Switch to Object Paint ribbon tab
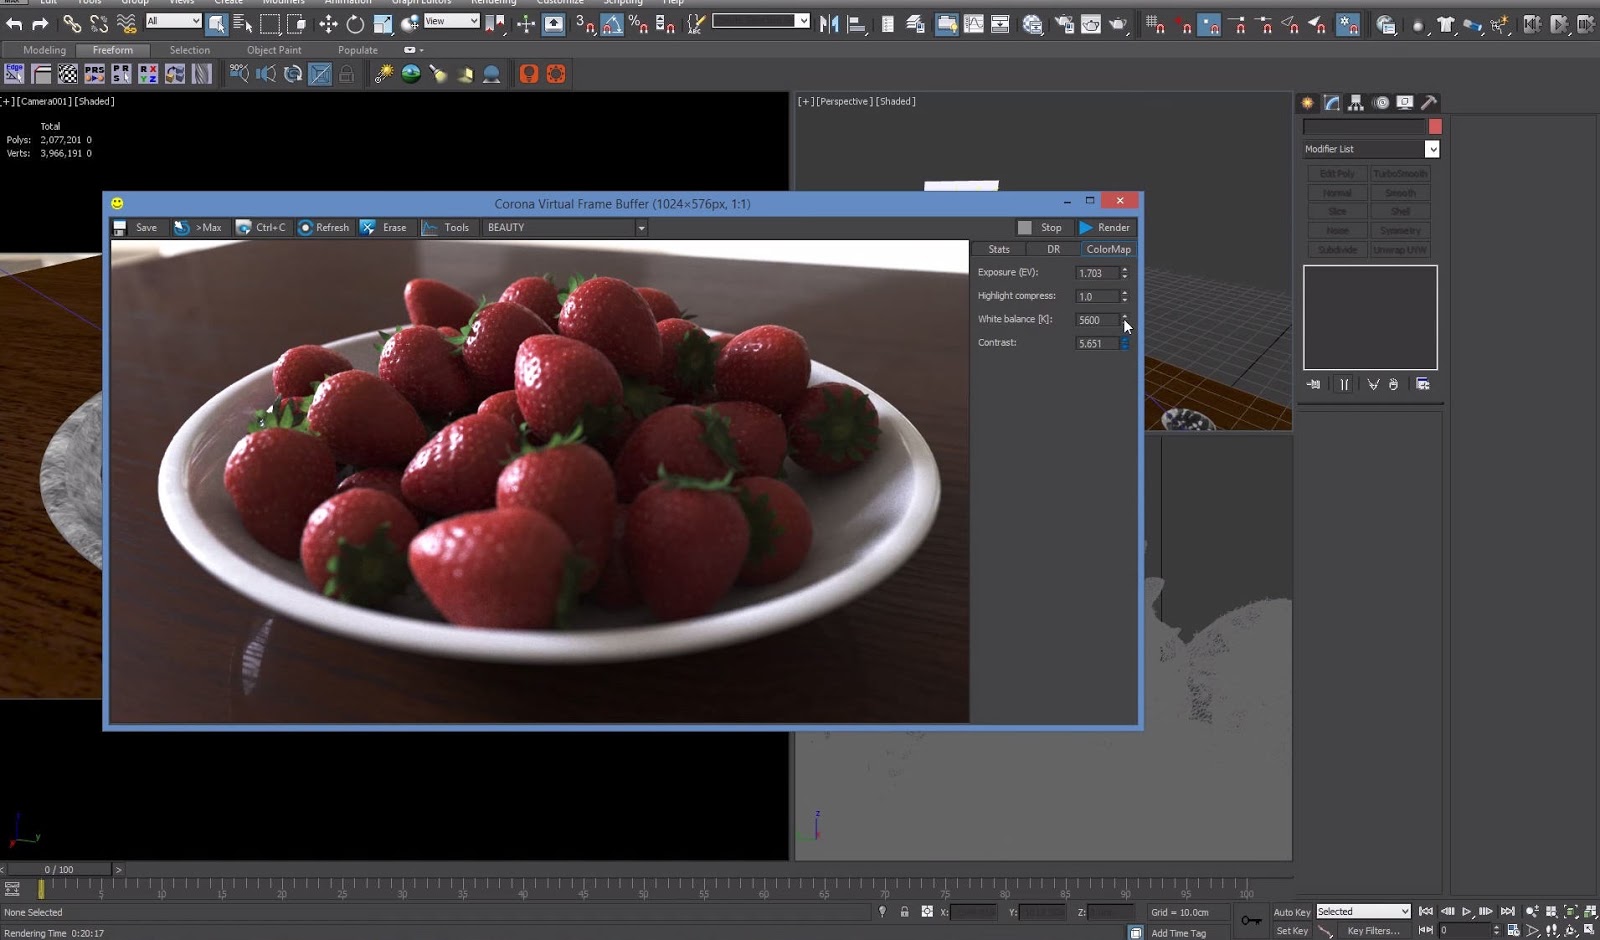1600x940 pixels. (x=274, y=50)
